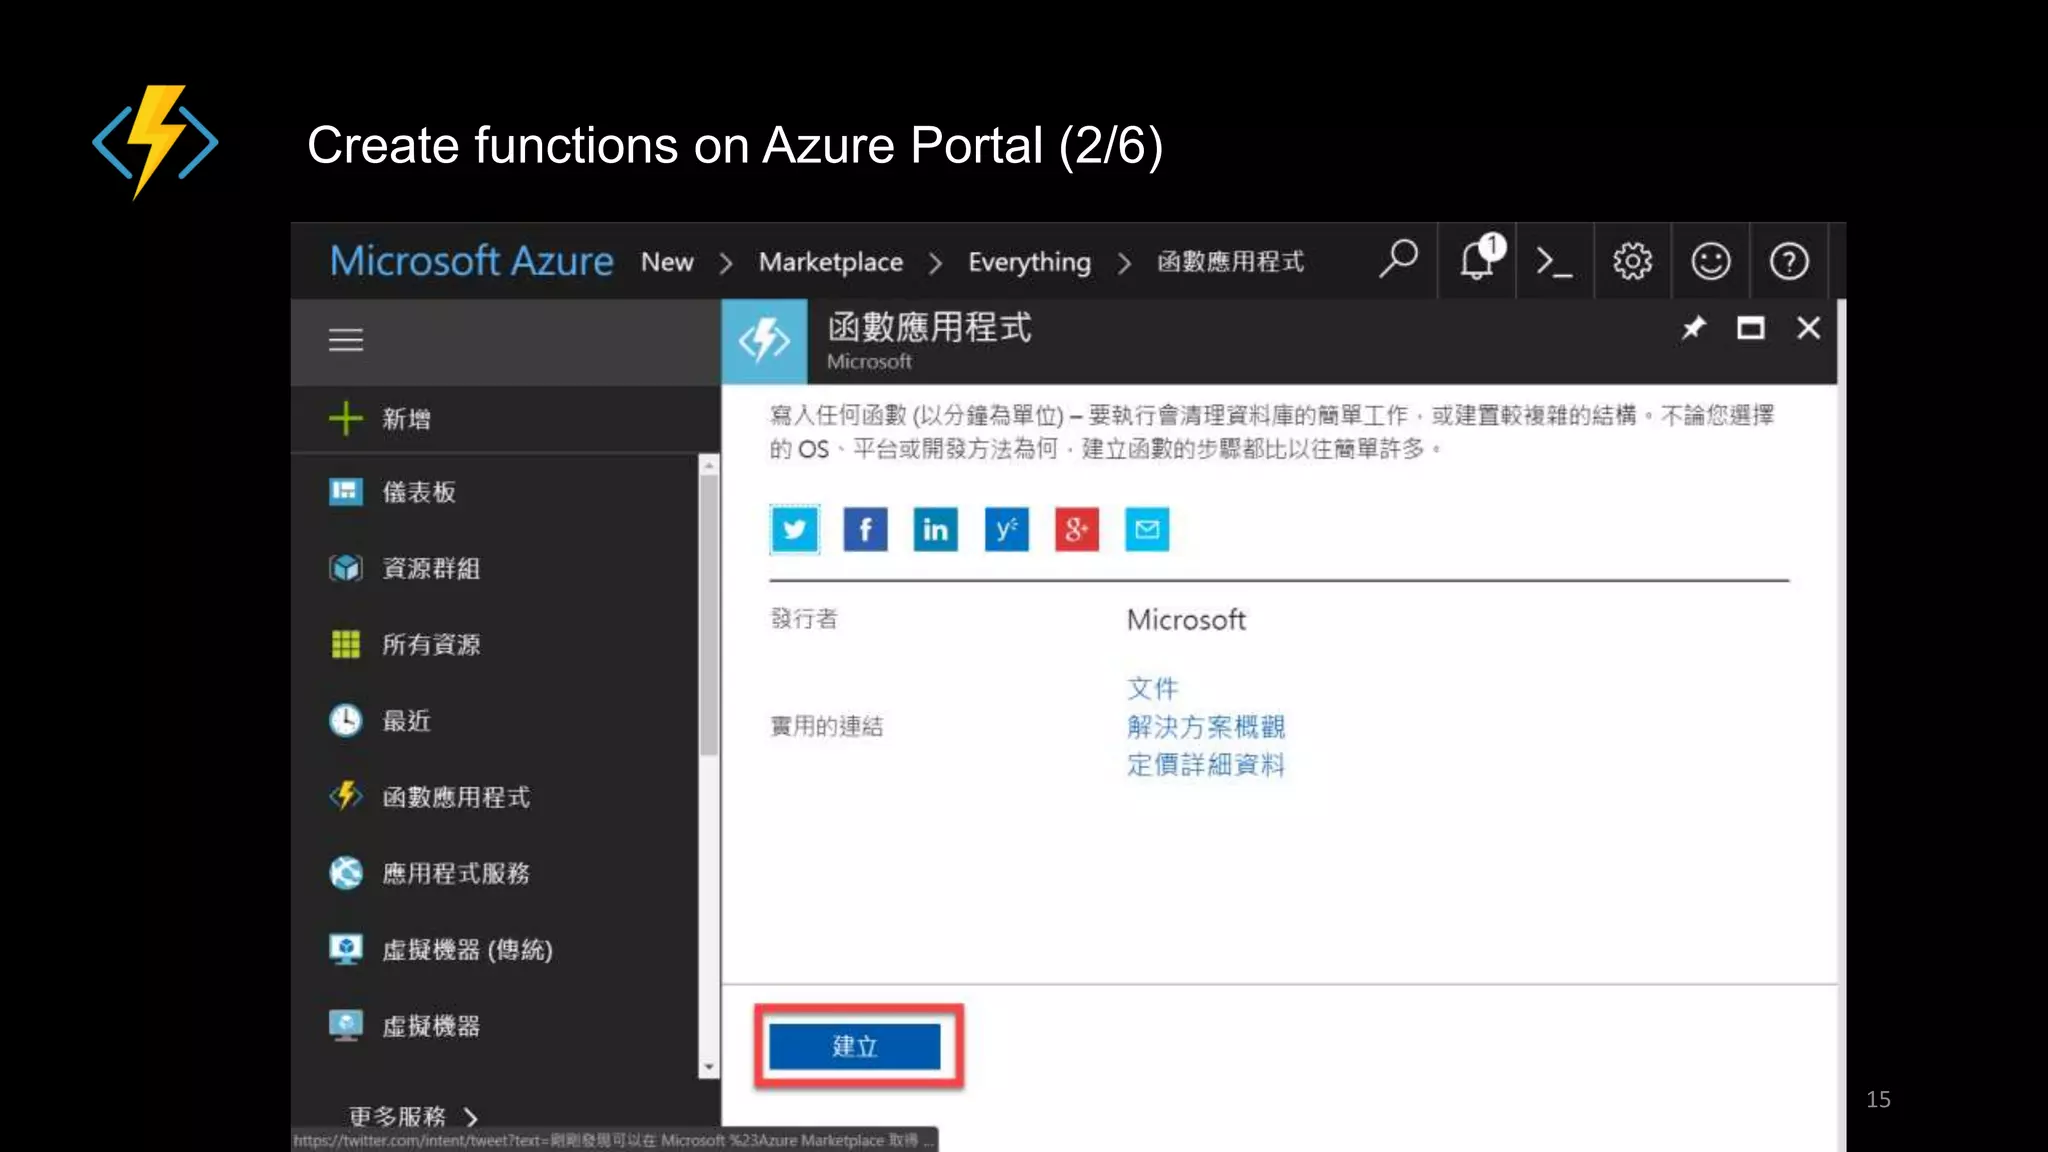The height and width of the screenshot is (1152, 2048).
Task: Open 函數應用程式 sidebar item label
Action: click(x=456, y=797)
